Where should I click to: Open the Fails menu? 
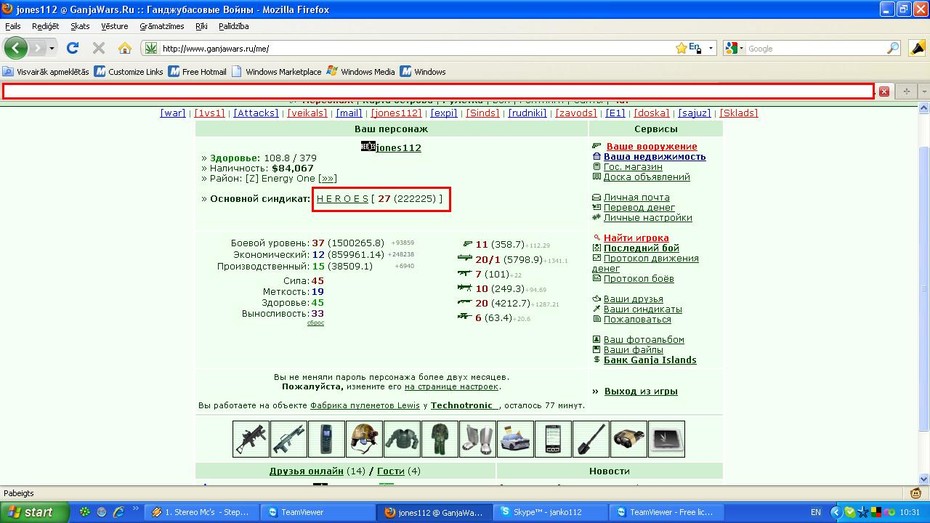point(13,26)
